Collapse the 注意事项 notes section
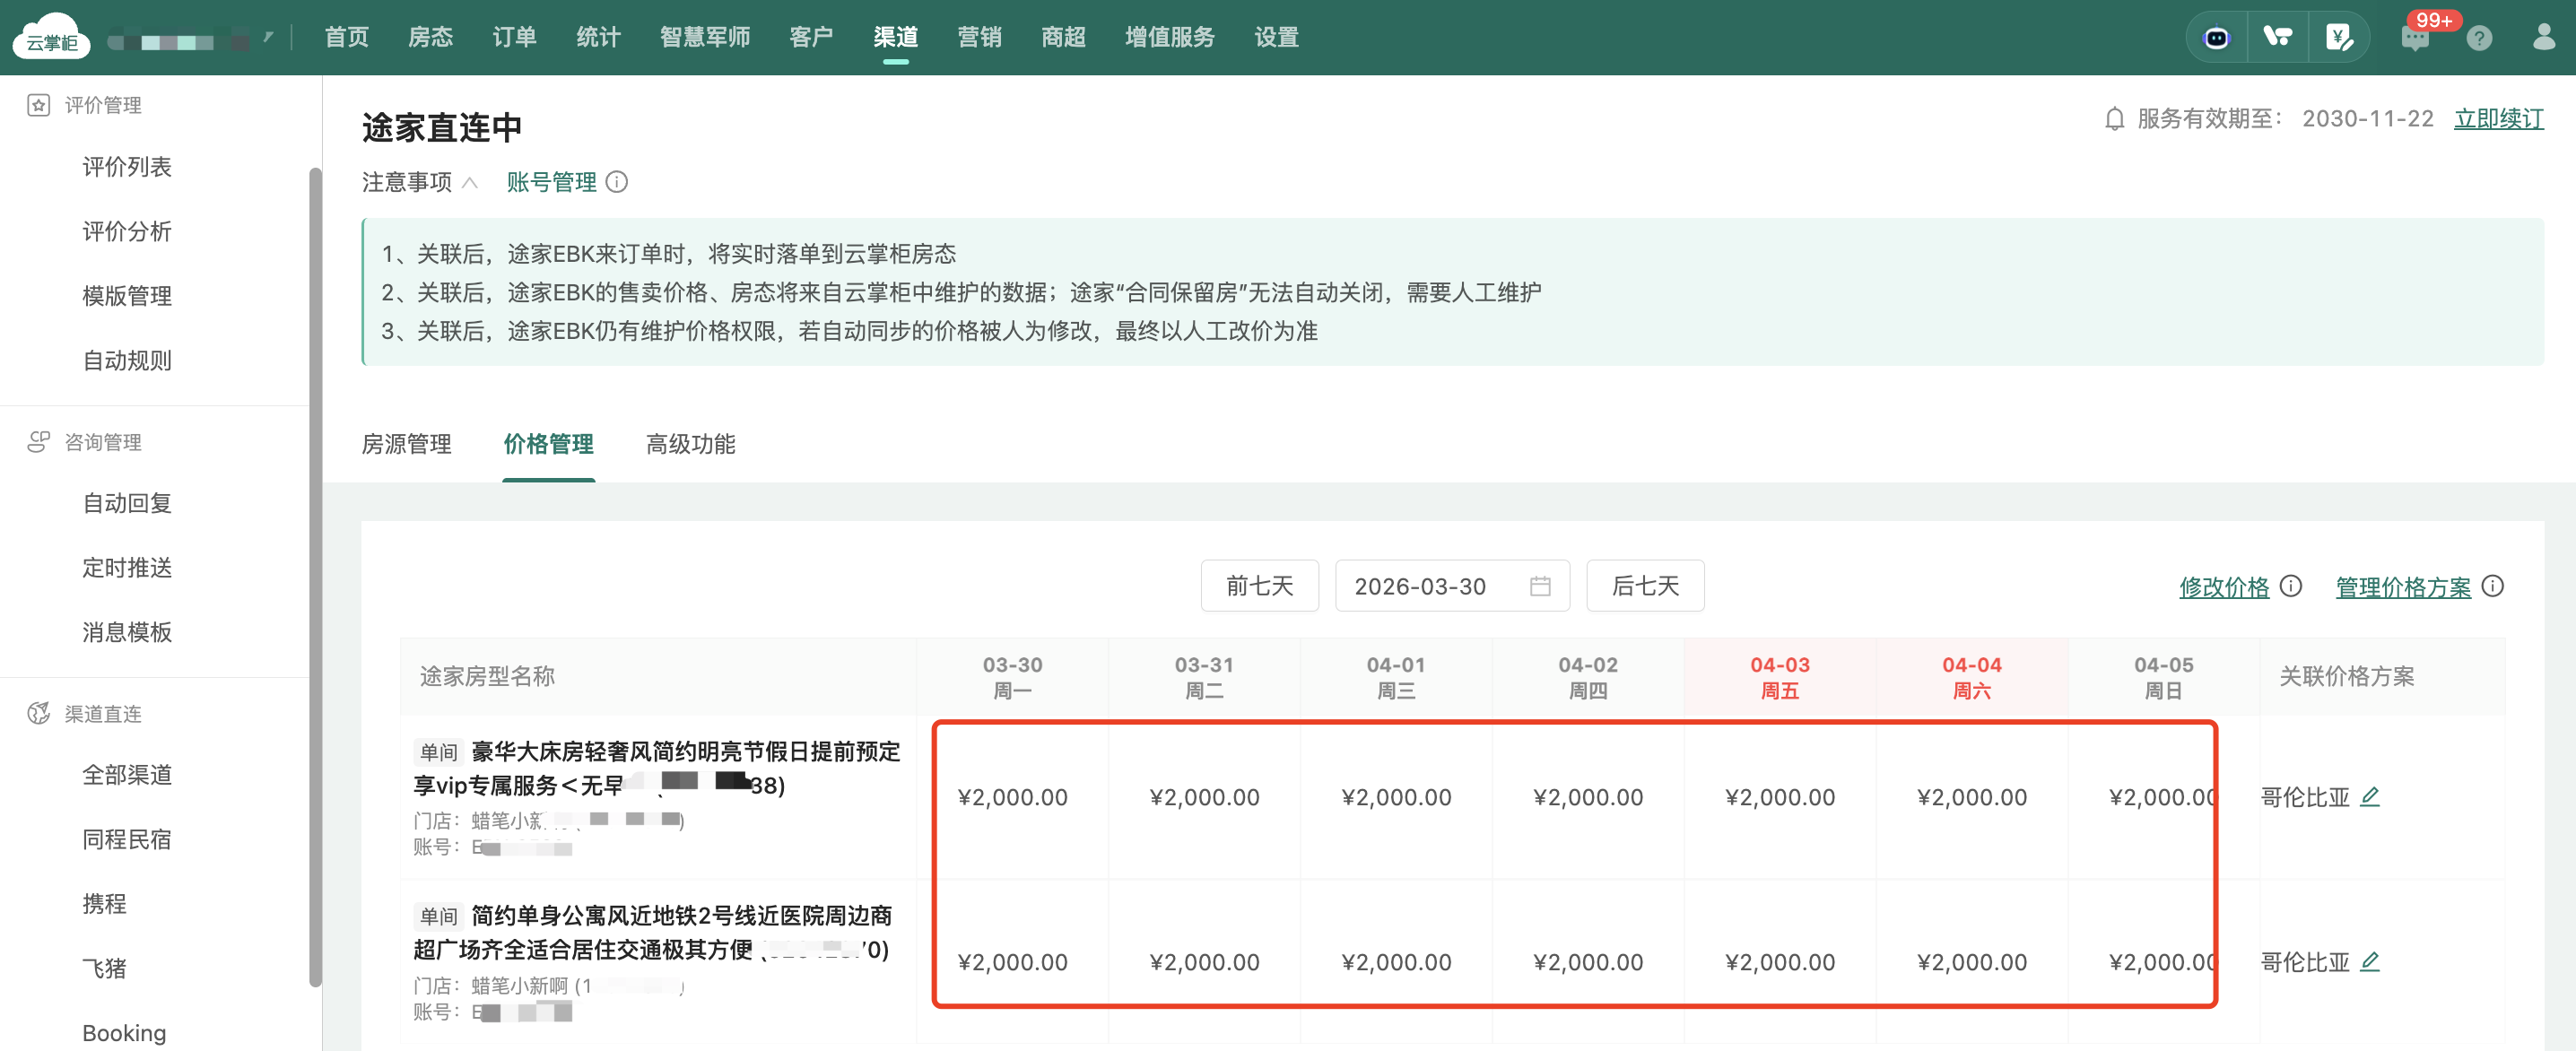 (470, 182)
